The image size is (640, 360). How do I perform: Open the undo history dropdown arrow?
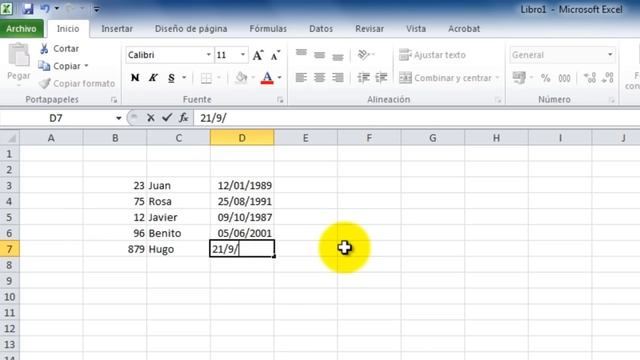pyautogui.click(x=57, y=8)
